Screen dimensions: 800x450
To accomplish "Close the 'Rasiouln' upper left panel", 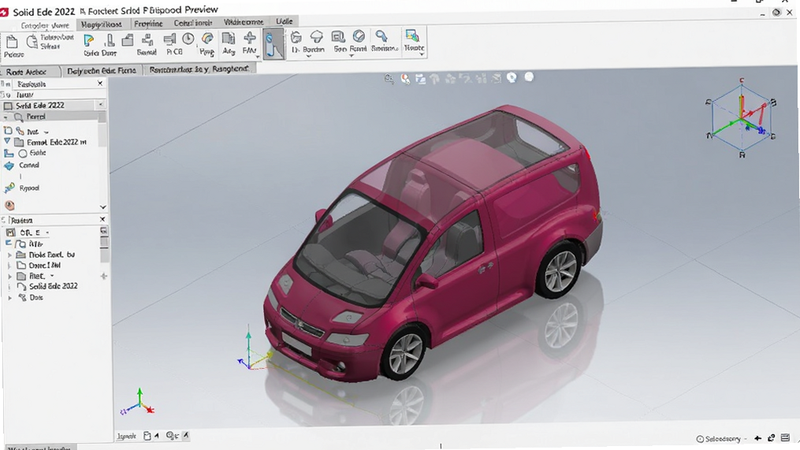I will [x=100, y=83].
